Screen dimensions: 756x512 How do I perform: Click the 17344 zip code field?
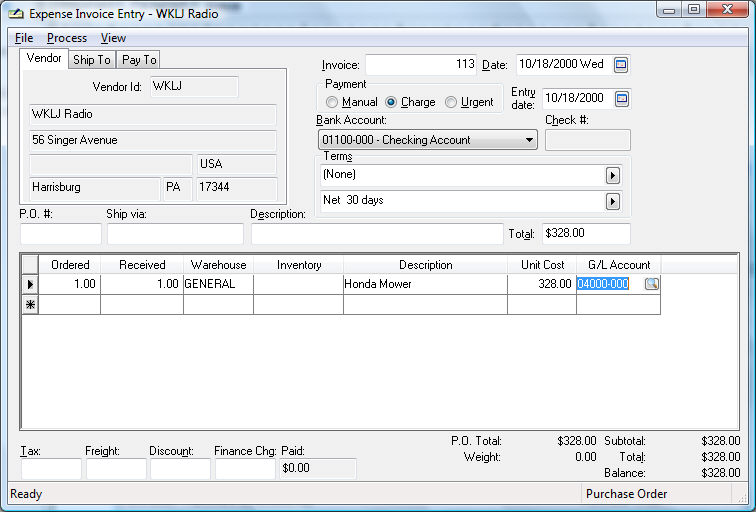click(237, 188)
